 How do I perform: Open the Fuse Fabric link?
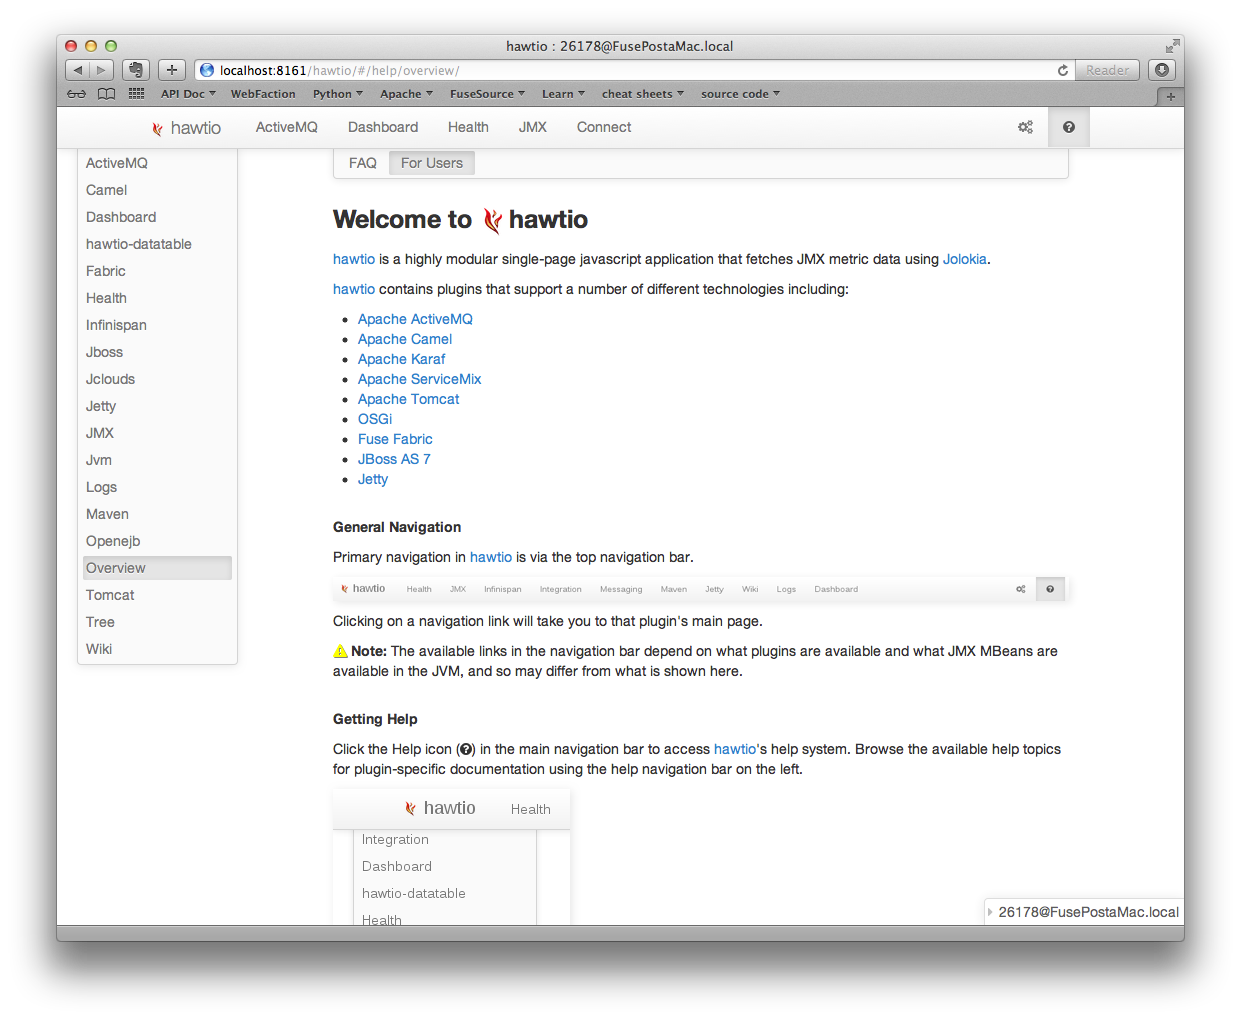pyautogui.click(x=395, y=439)
